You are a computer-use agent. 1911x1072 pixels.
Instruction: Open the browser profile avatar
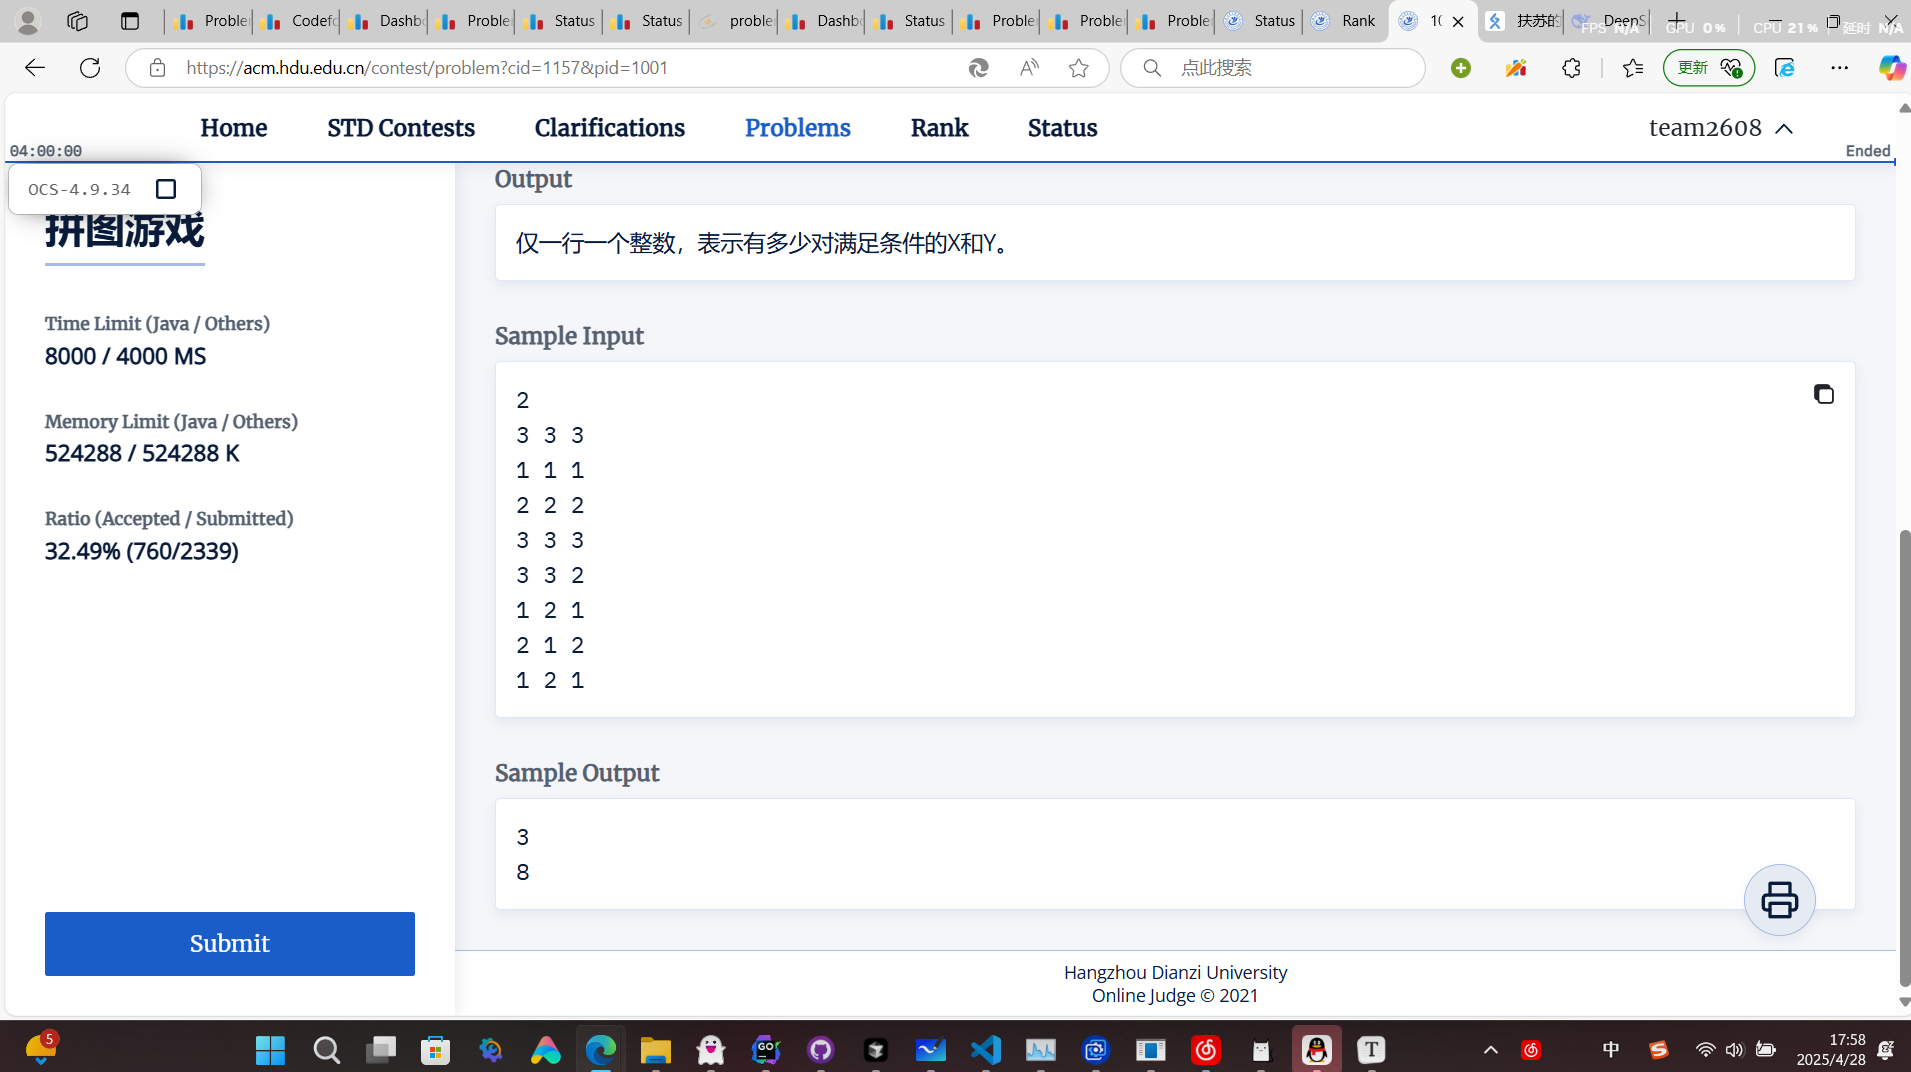(x=28, y=20)
